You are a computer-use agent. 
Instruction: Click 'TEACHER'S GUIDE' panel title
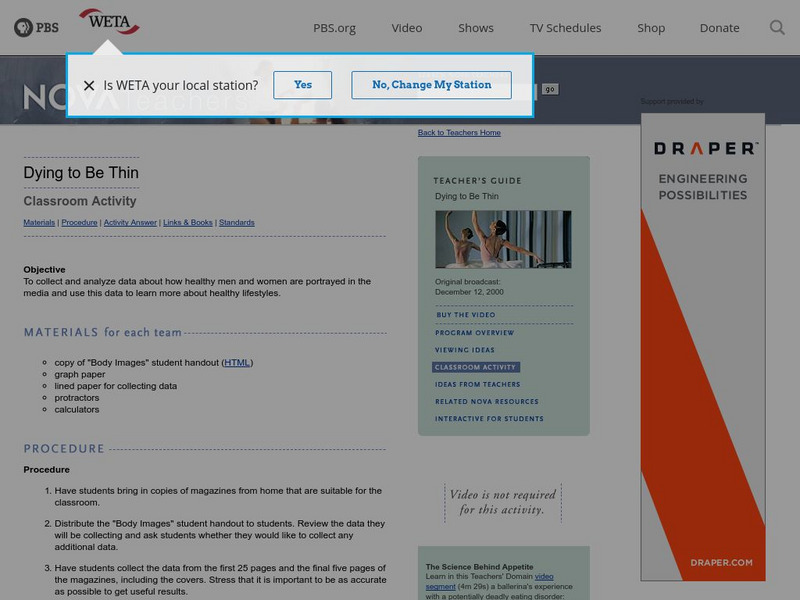[478, 181]
